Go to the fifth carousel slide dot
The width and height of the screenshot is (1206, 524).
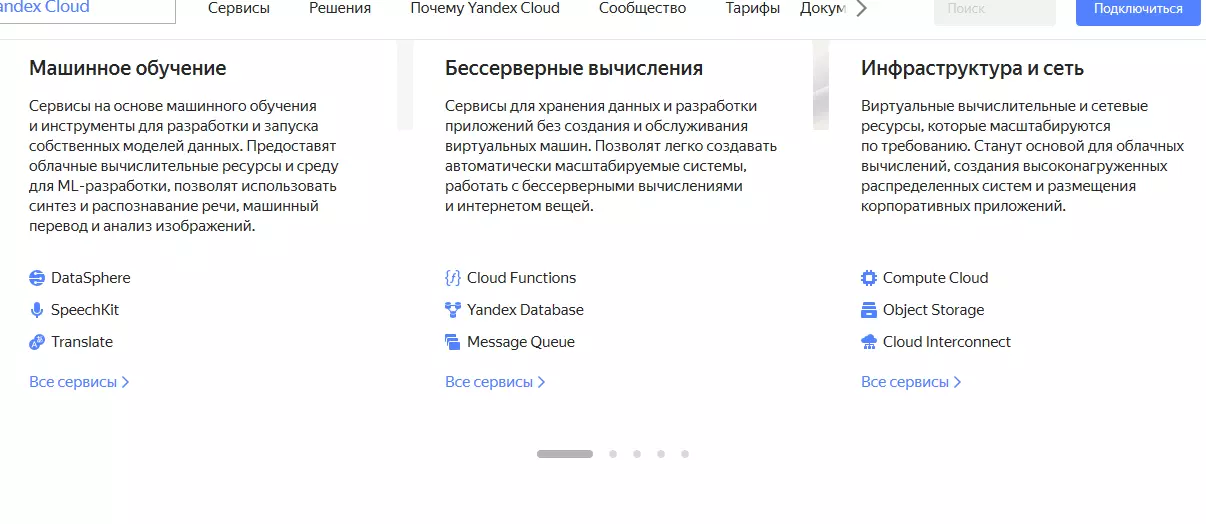pos(685,454)
